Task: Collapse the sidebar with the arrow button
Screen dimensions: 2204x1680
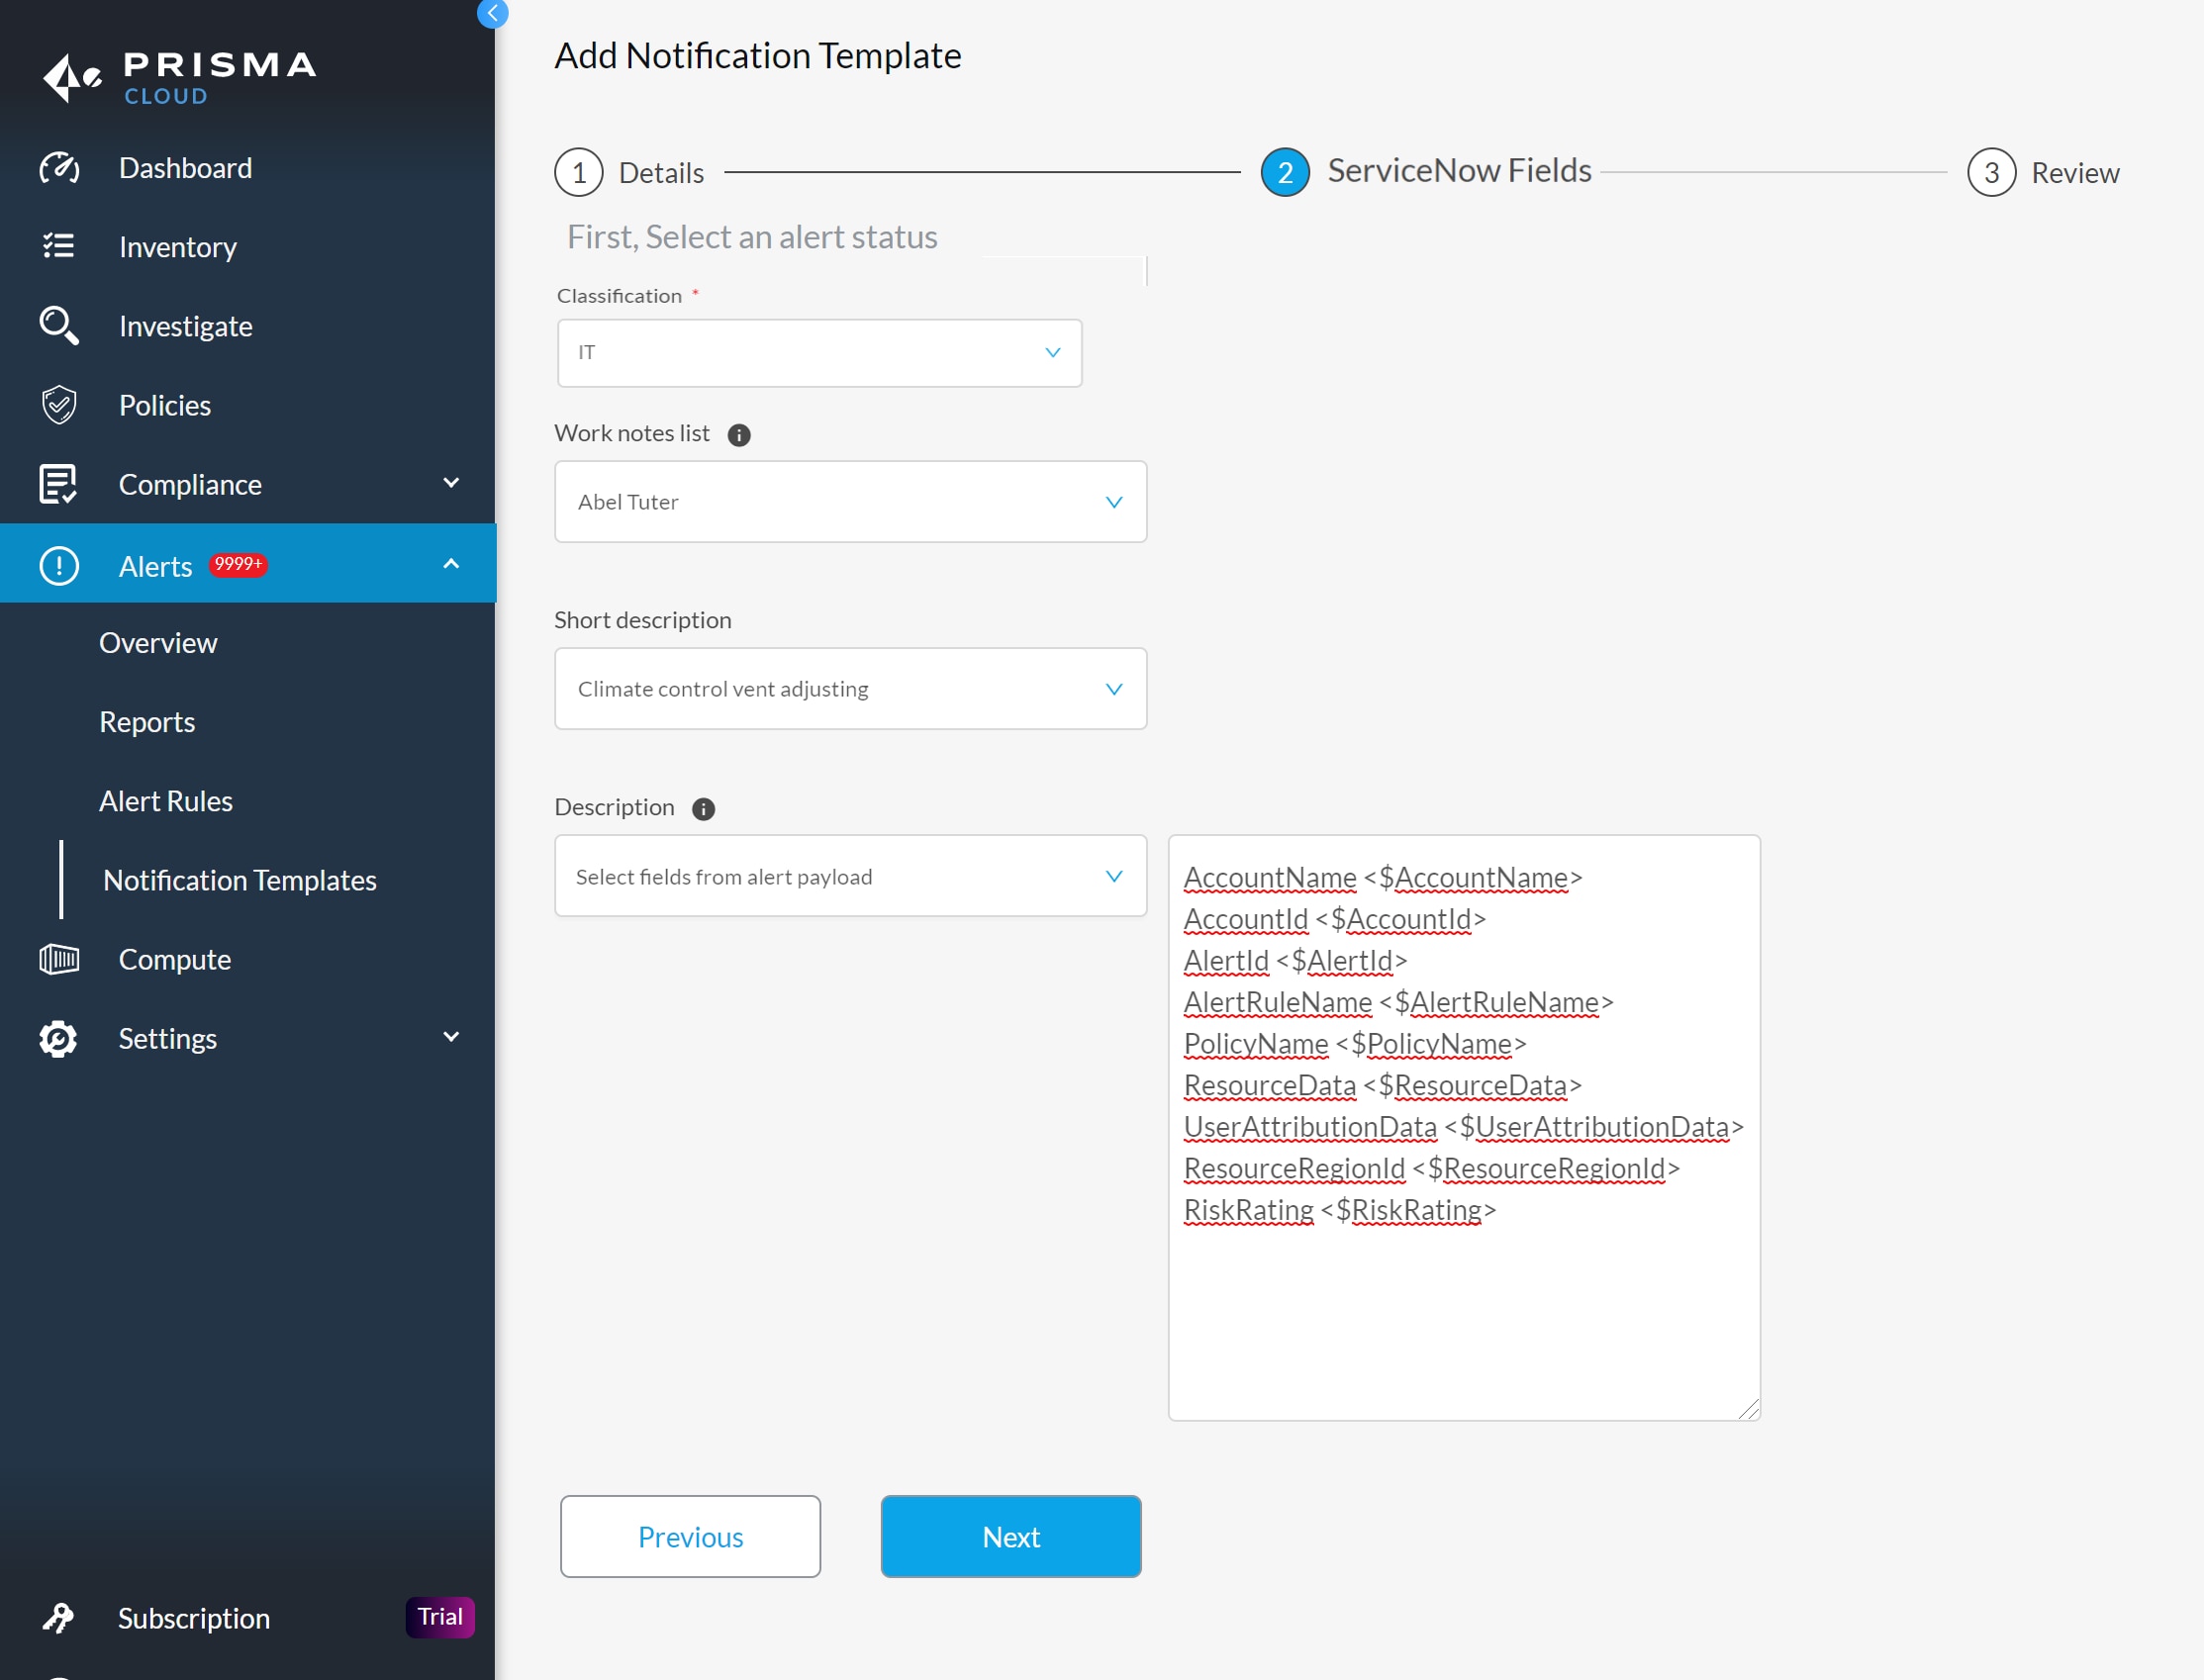Action: [x=493, y=13]
